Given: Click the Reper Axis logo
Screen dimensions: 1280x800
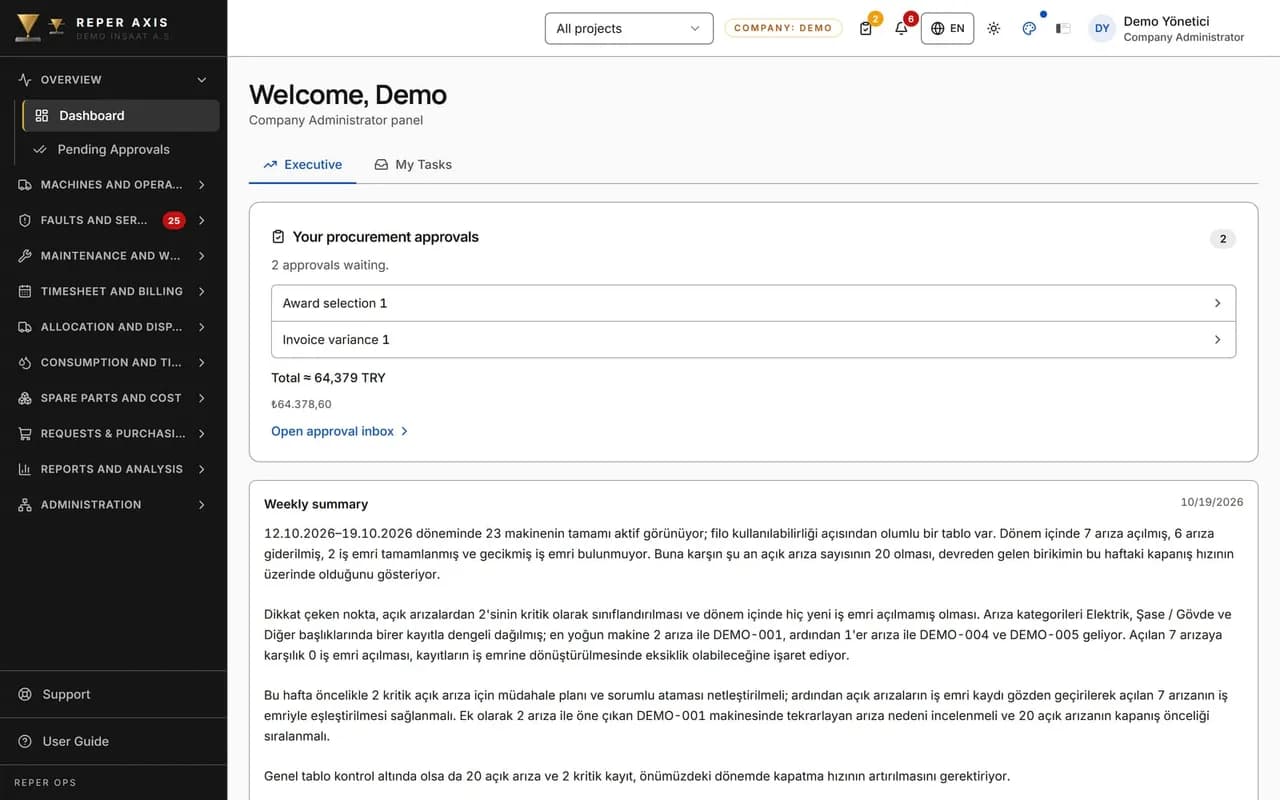Looking at the screenshot, I should (x=28, y=27).
